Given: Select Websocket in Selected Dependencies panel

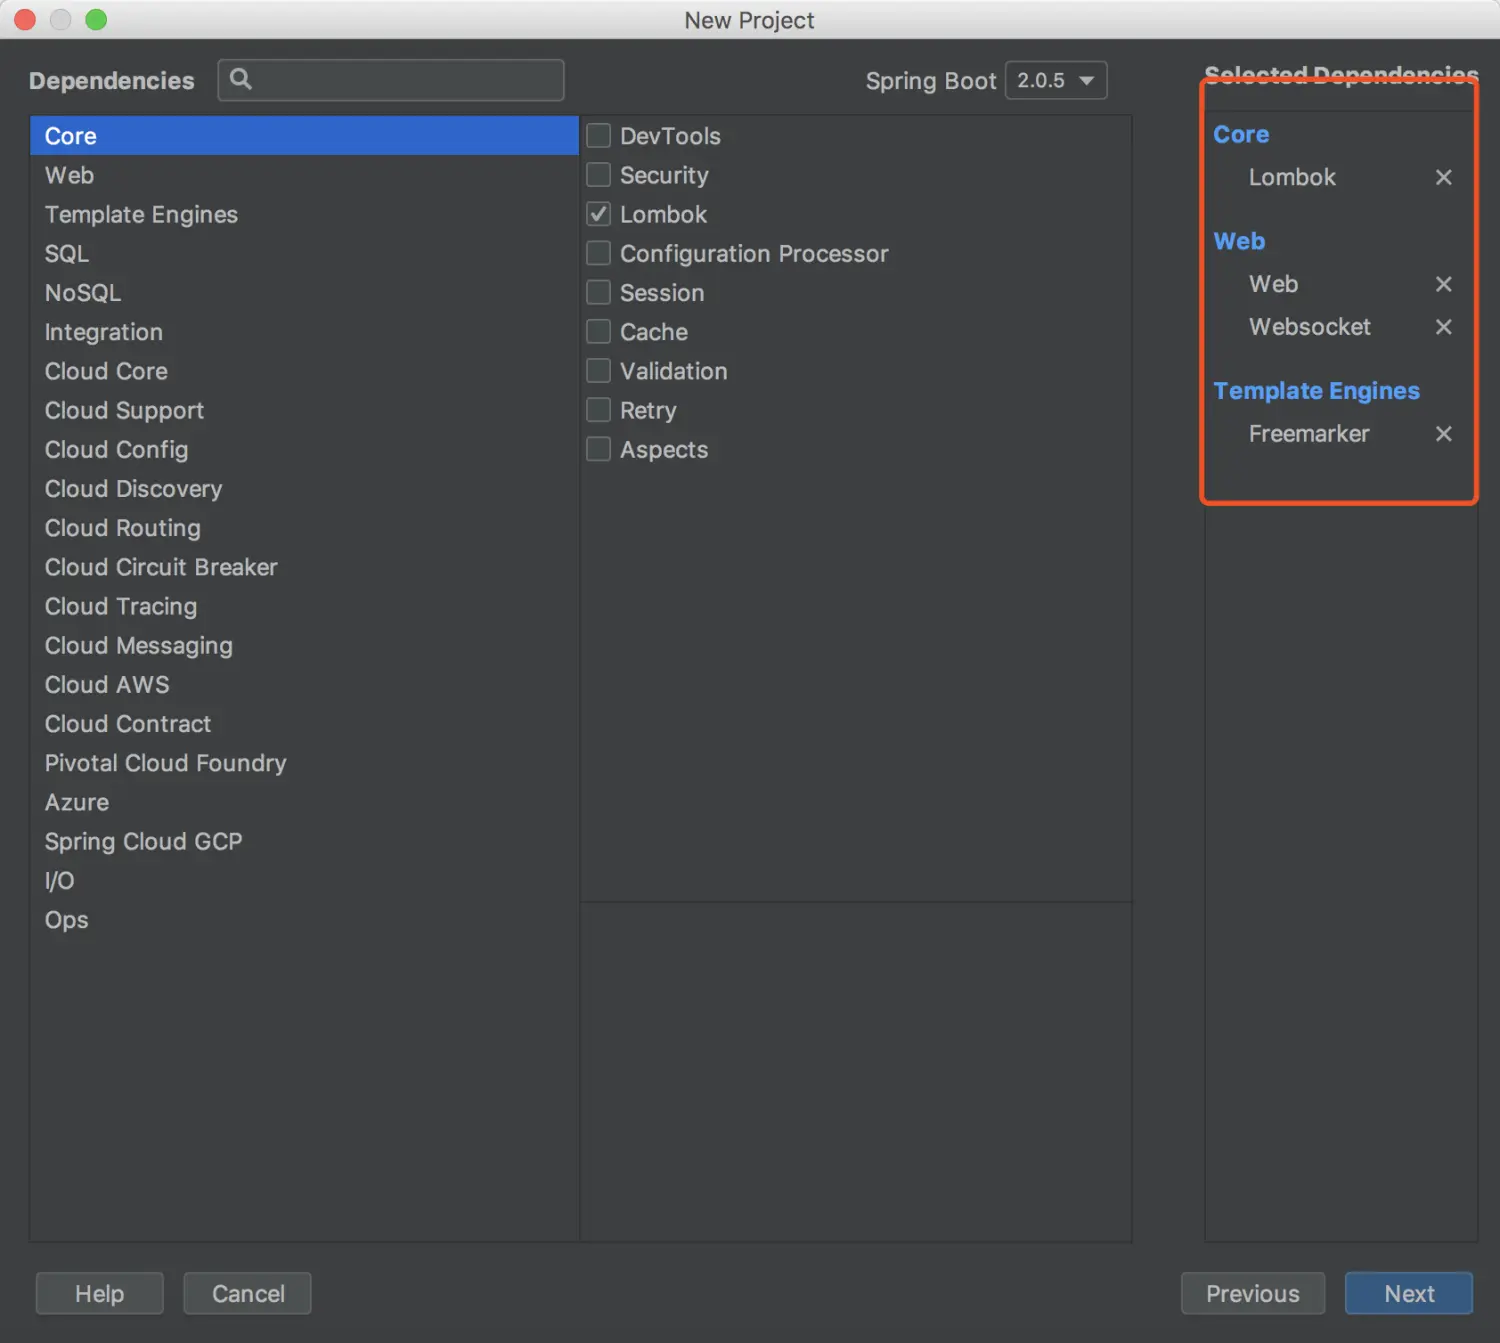Looking at the screenshot, I should pyautogui.click(x=1309, y=327).
